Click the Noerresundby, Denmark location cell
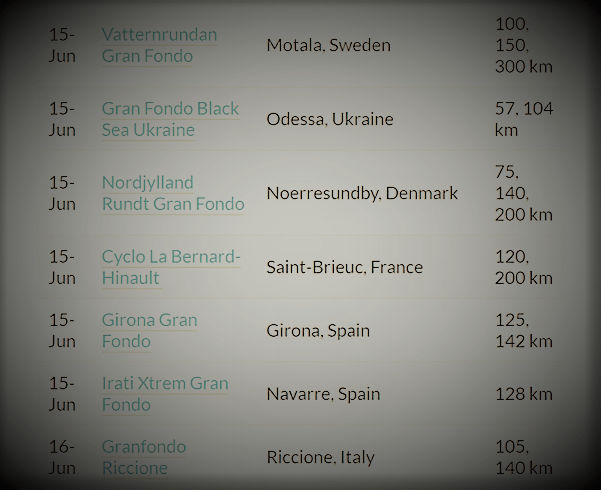 [x=362, y=193]
